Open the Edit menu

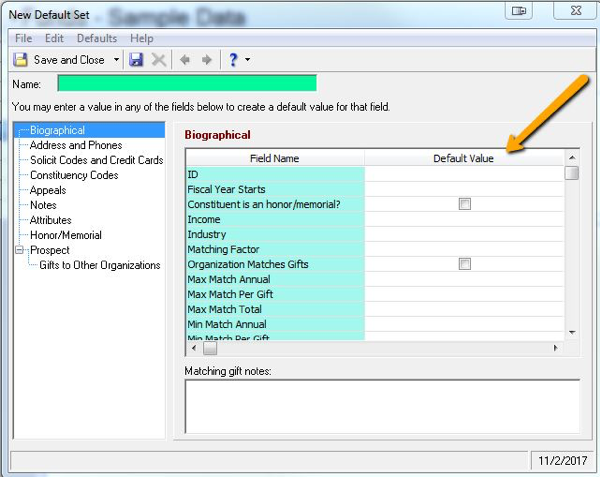pyautogui.click(x=54, y=38)
